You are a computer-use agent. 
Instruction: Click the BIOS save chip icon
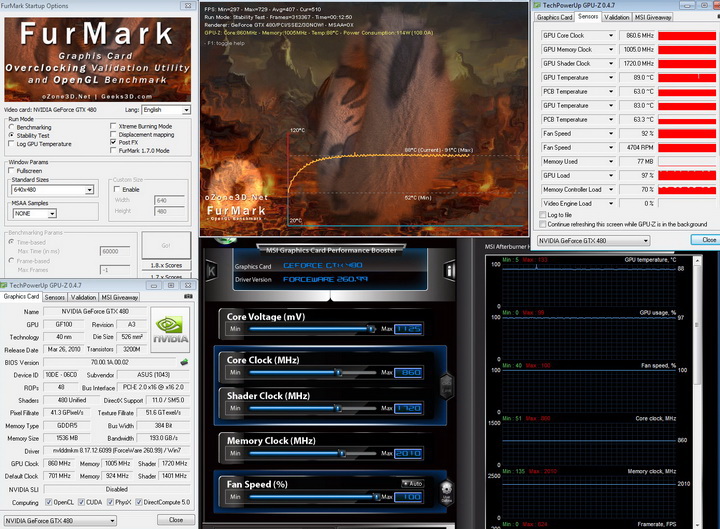pos(184,362)
